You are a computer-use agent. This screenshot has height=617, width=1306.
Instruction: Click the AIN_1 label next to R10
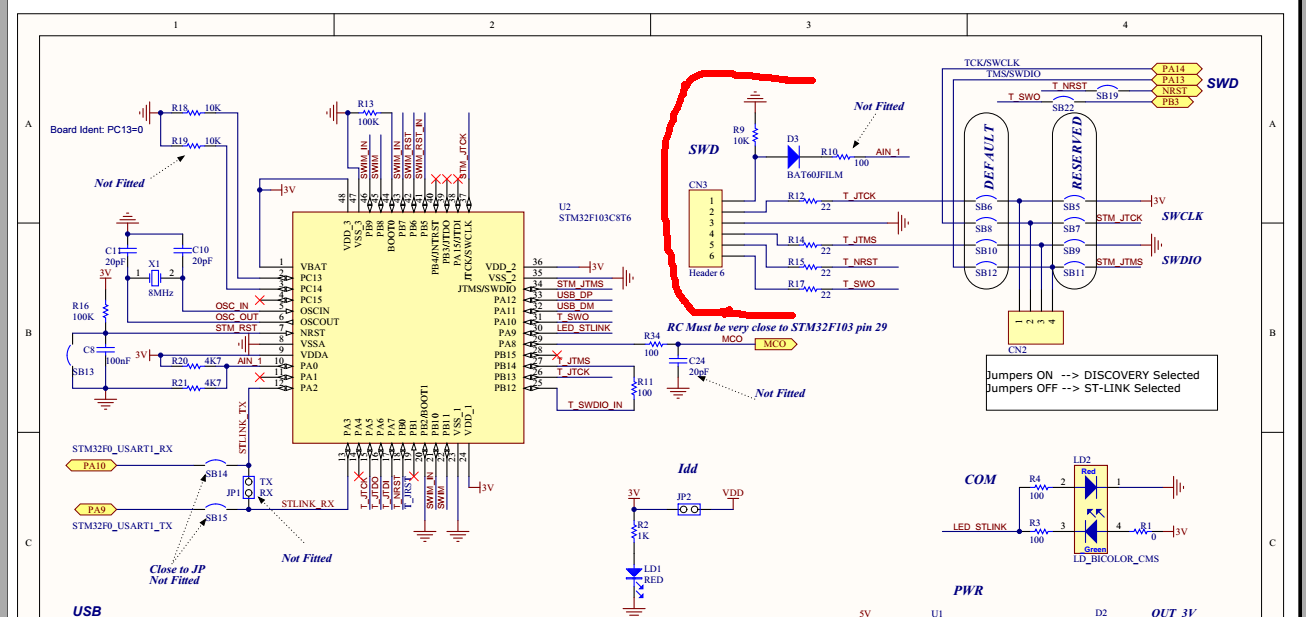click(x=888, y=152)
